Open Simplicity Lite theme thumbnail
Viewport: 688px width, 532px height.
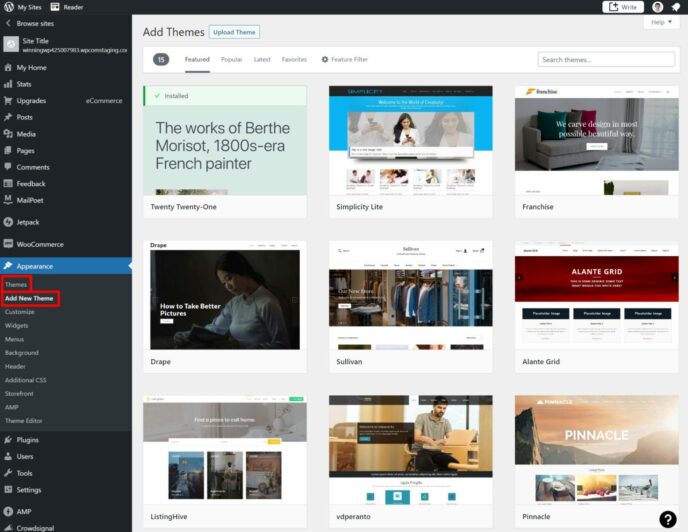(411, 140)
